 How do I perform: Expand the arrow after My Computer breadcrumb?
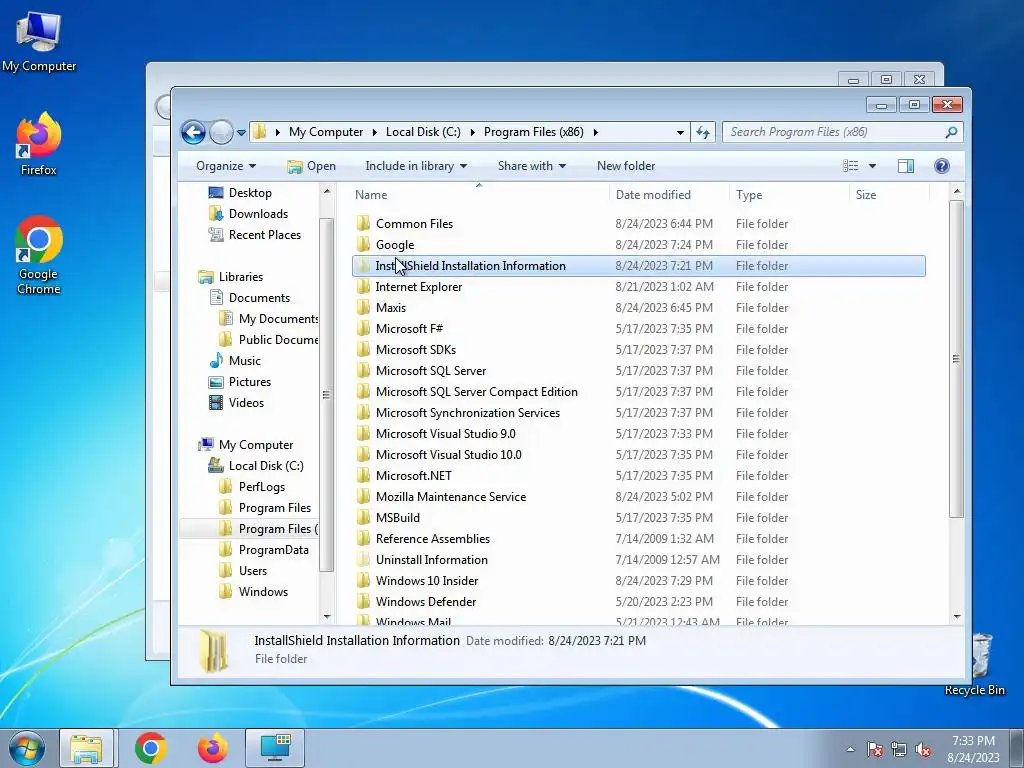pyautogui.click(x=375, y=132)
